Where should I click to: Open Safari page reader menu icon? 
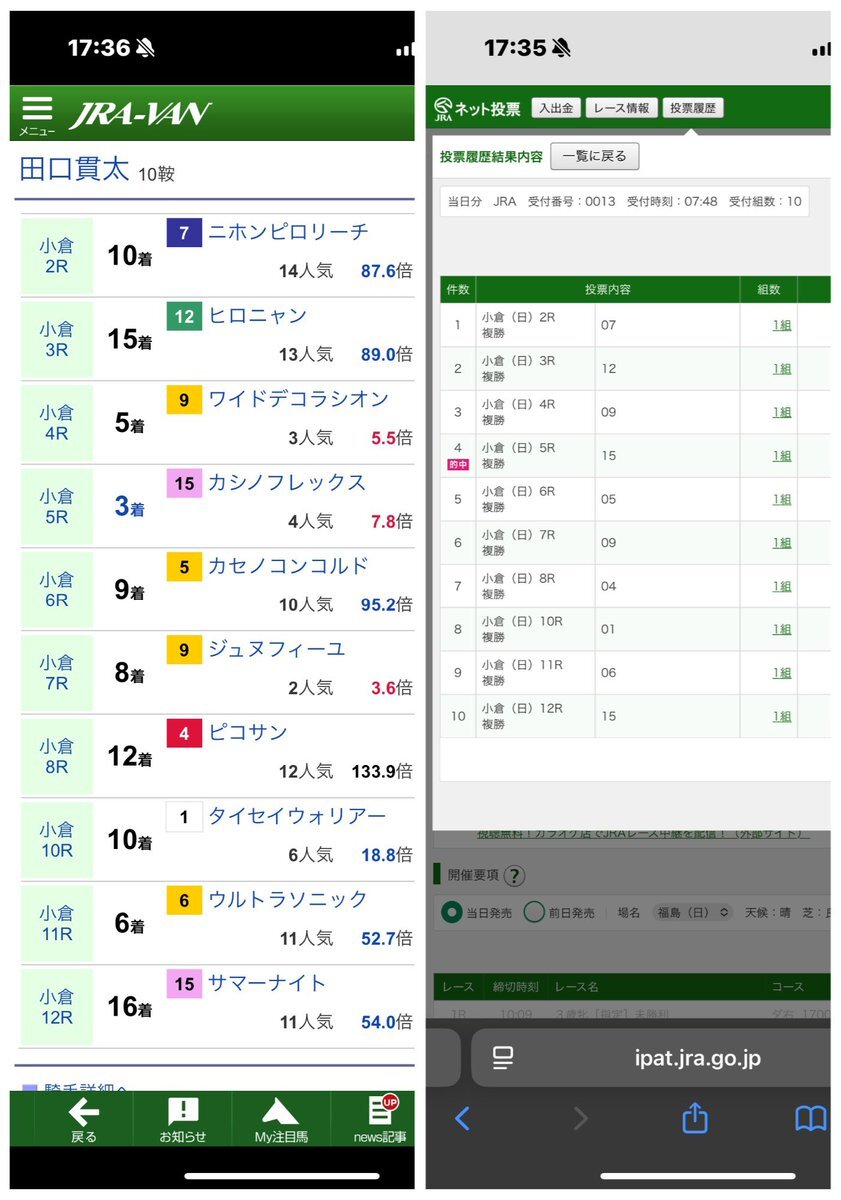click(x=503, y=1057)
